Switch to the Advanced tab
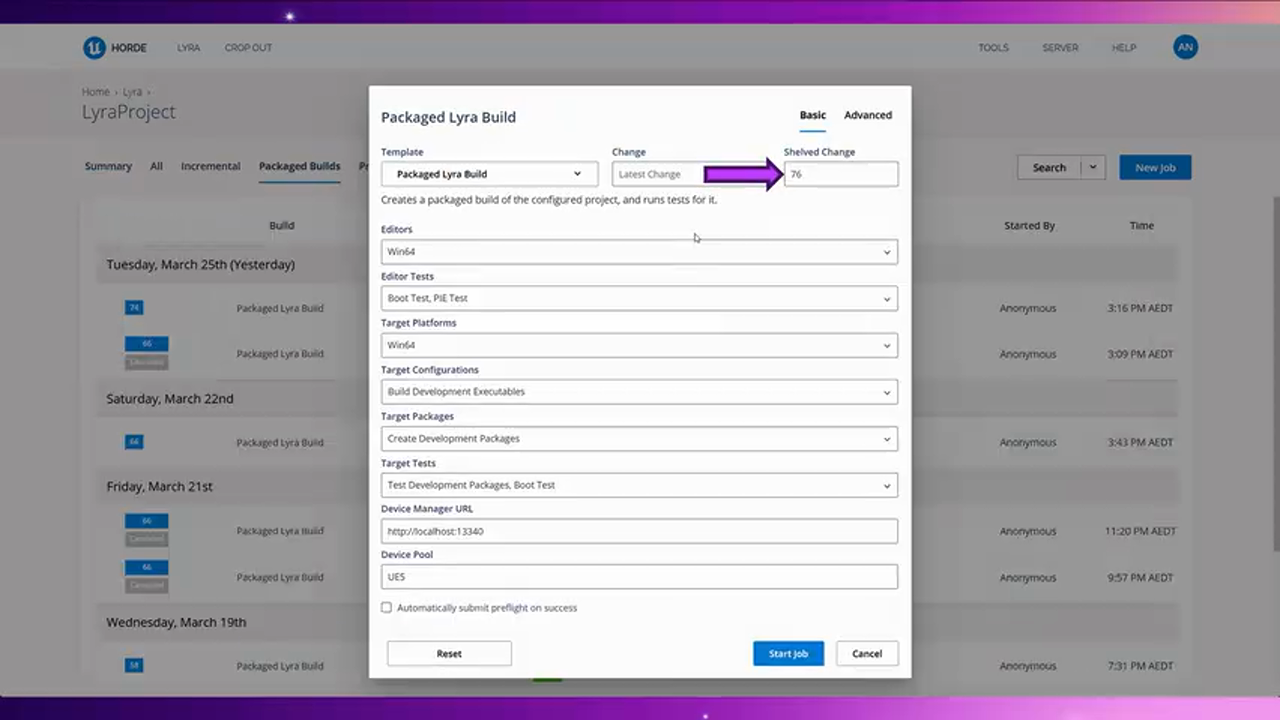1280x720 pixels. 867,115
